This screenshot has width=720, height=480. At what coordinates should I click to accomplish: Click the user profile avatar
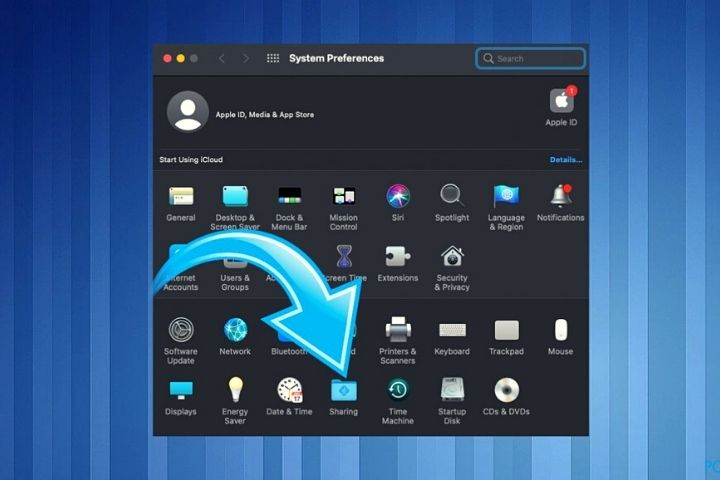(x=187, y=112)
